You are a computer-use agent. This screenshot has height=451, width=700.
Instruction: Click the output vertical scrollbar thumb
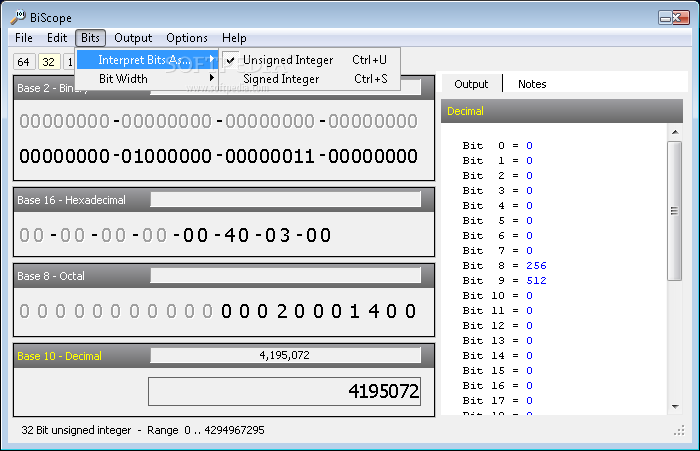(675, 211)
